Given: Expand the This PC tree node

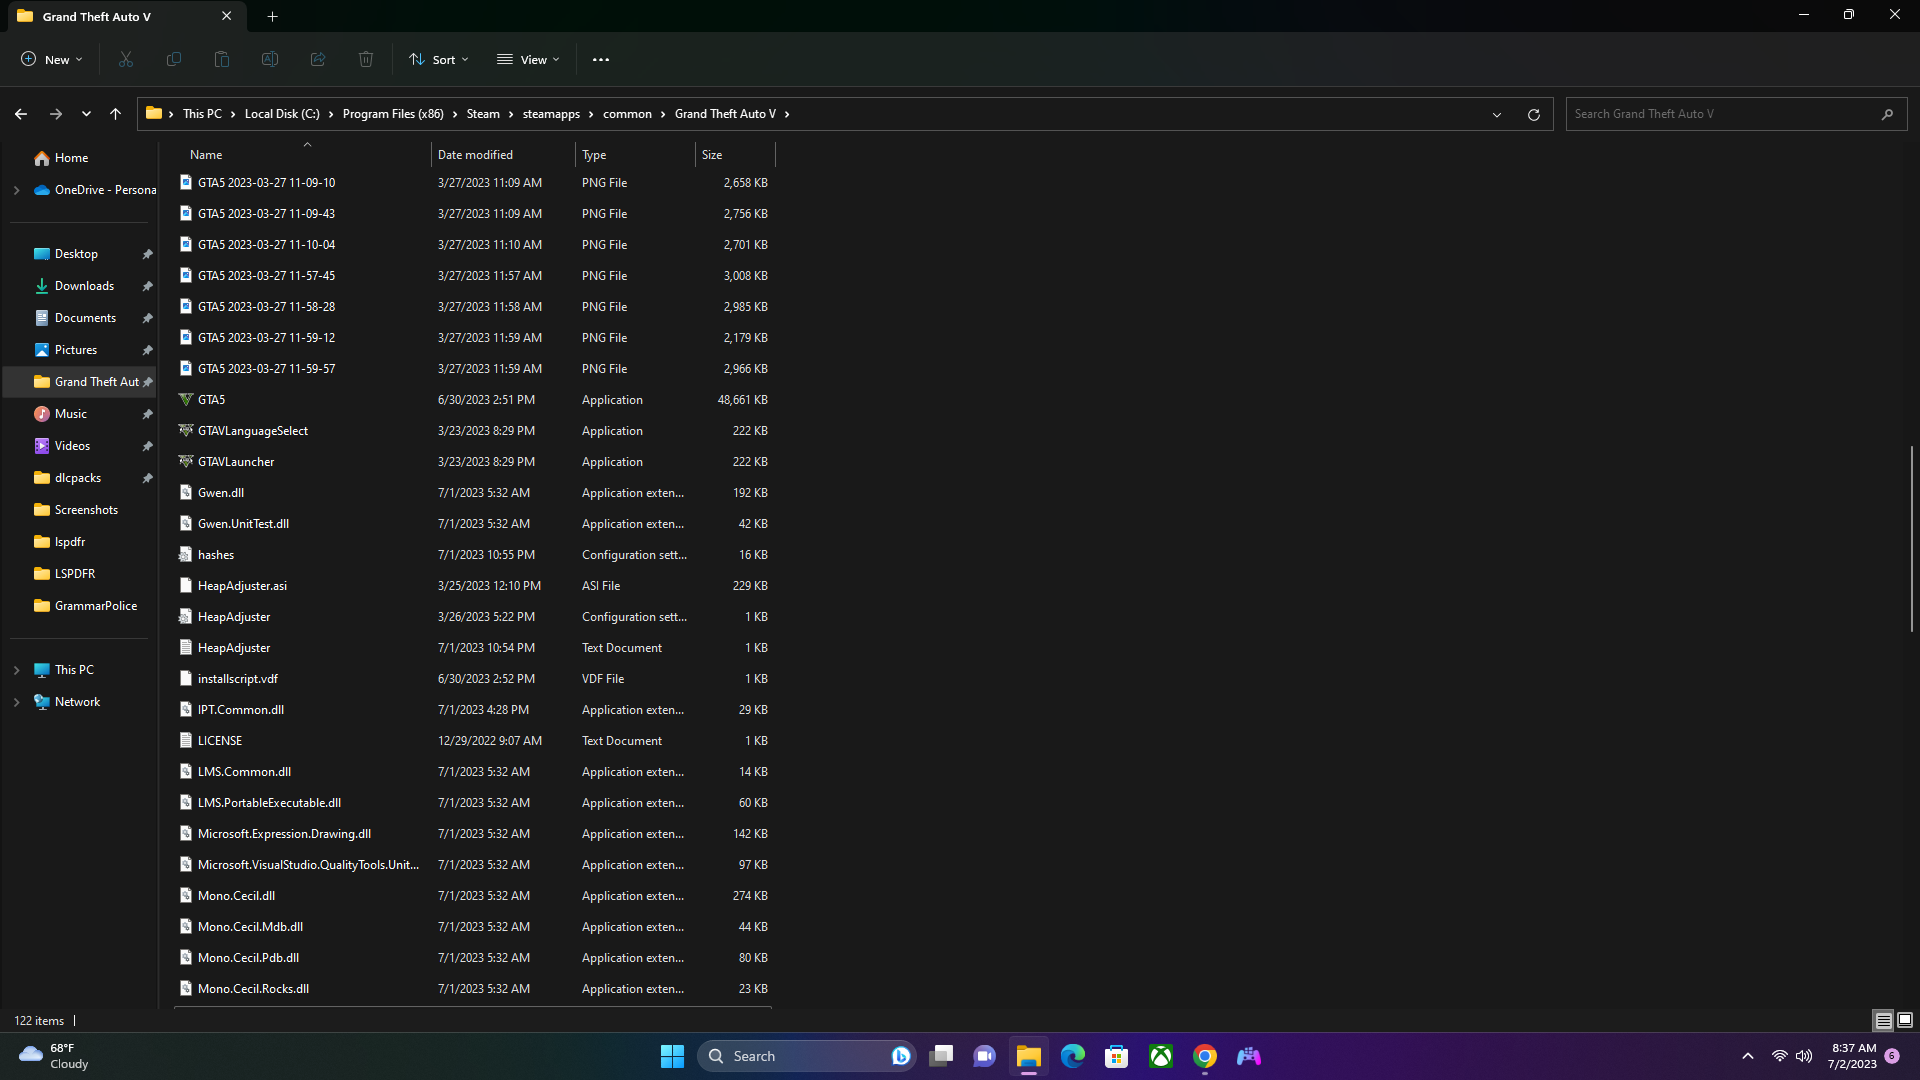Looking at the screenshot, I should coord(16,670).
